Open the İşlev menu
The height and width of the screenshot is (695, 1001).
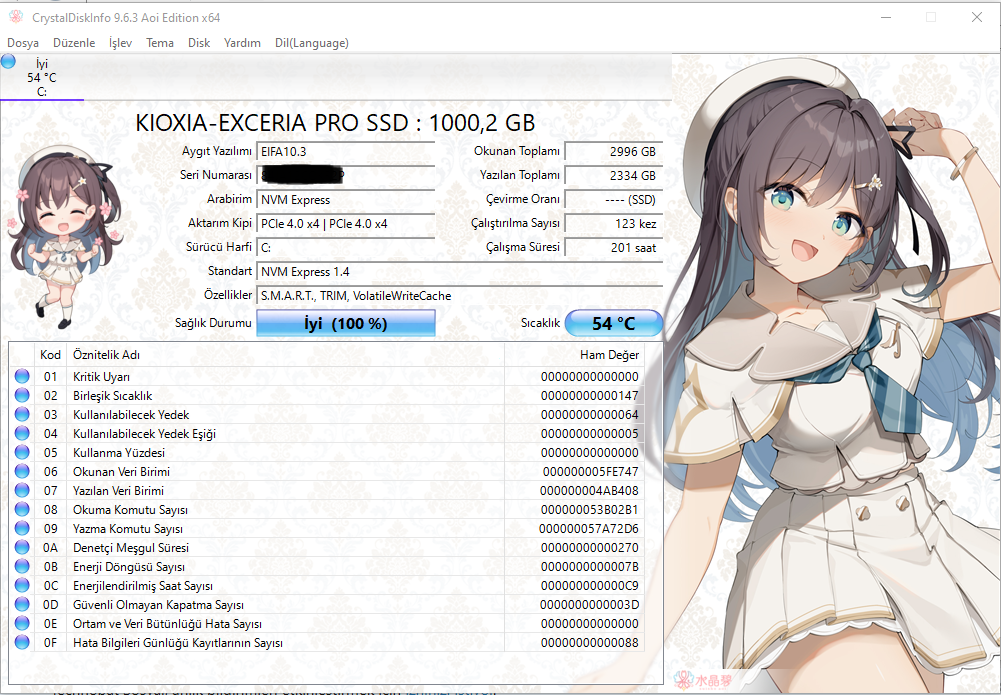(x=120, y=43)
